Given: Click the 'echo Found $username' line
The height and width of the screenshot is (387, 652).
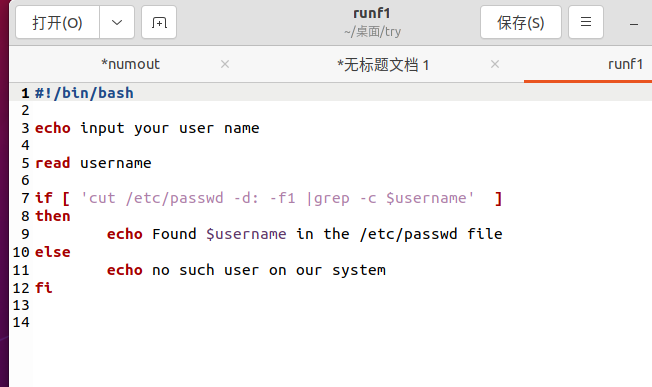Looking at the screenshot, I should (x=304, y=234).
